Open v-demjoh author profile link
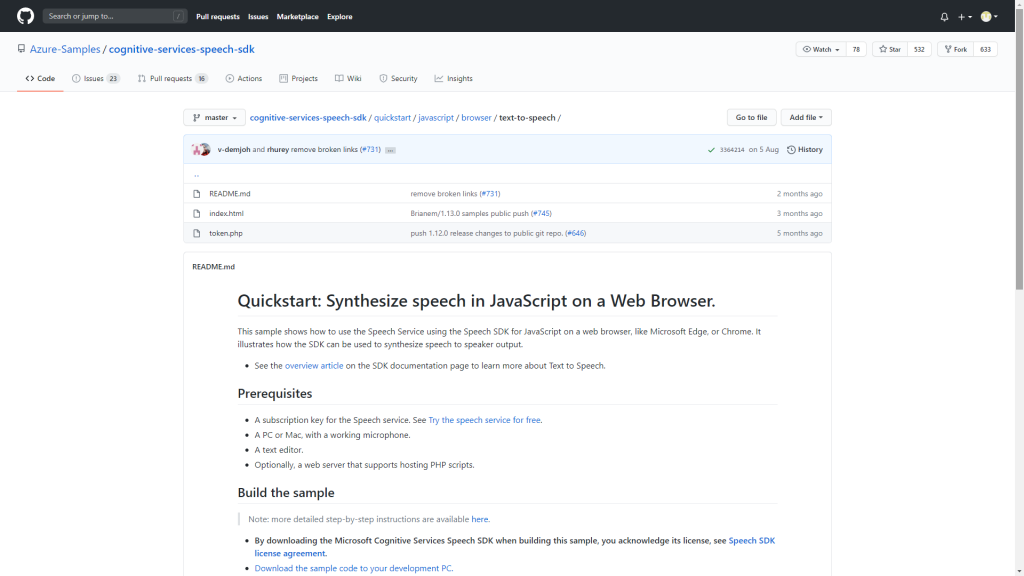 click(234, 150)
